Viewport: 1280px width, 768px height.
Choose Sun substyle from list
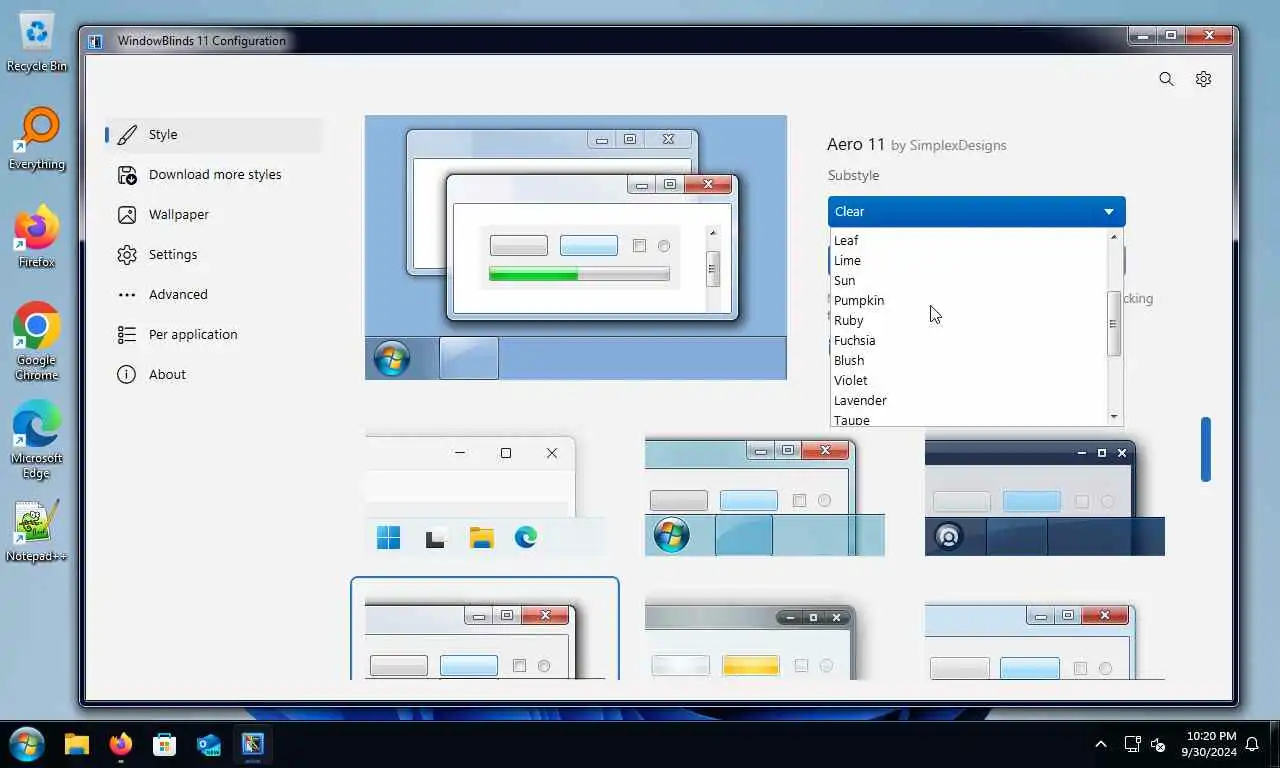click(968, 280)
